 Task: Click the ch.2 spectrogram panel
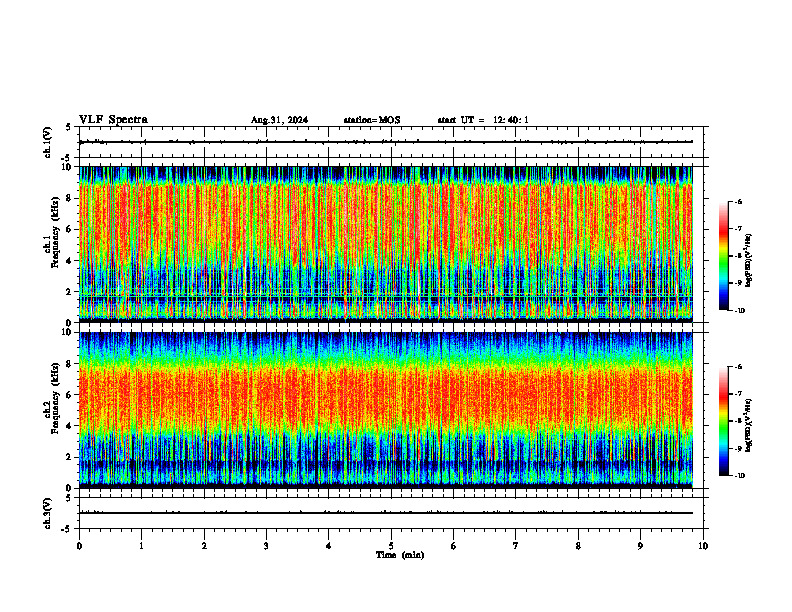coord(386,410)
